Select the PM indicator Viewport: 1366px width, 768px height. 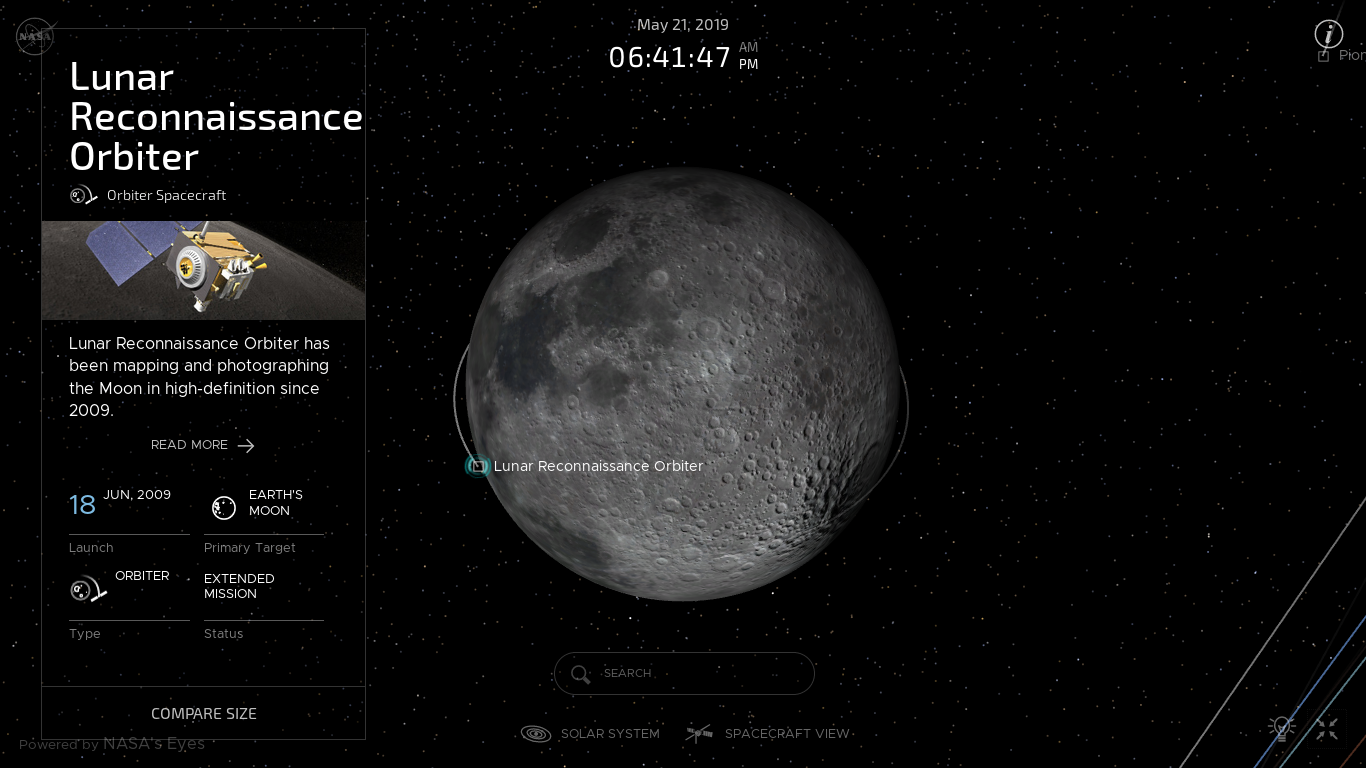(748, 64)
